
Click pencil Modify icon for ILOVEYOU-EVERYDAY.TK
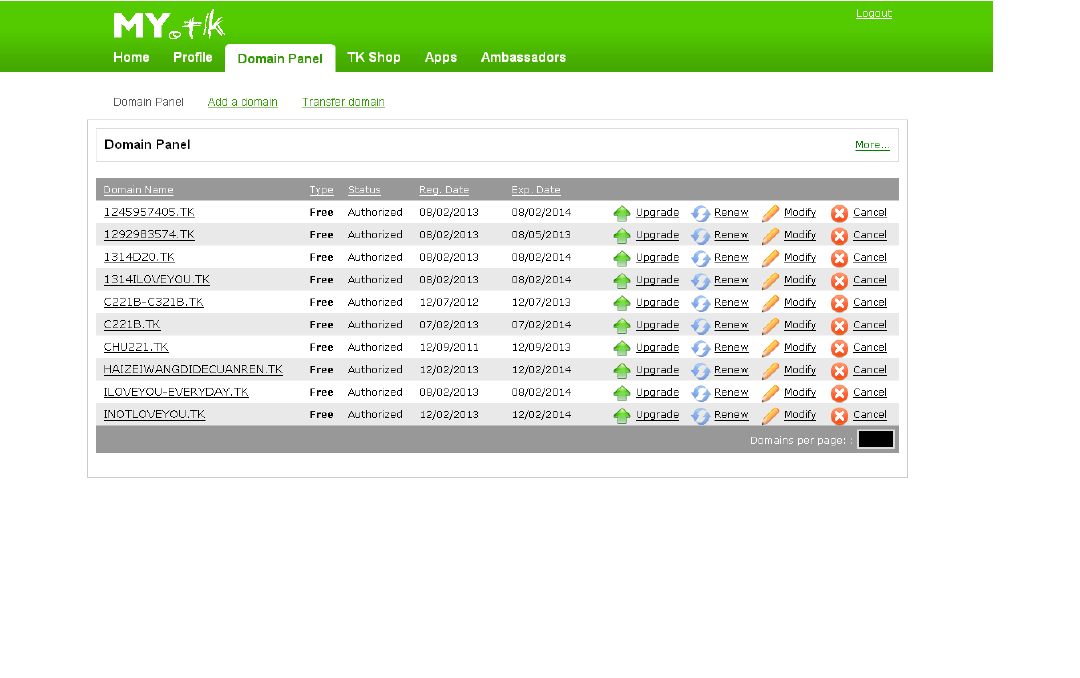coord(770,393)
